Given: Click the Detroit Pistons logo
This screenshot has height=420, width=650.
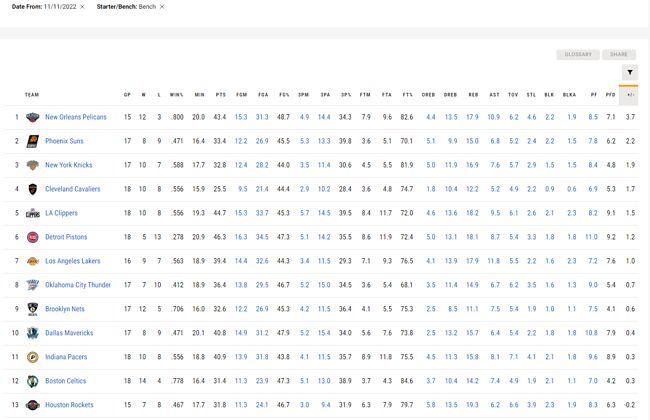Looking at the screenshot, I should pyautogui.click(x=32, y=237).
